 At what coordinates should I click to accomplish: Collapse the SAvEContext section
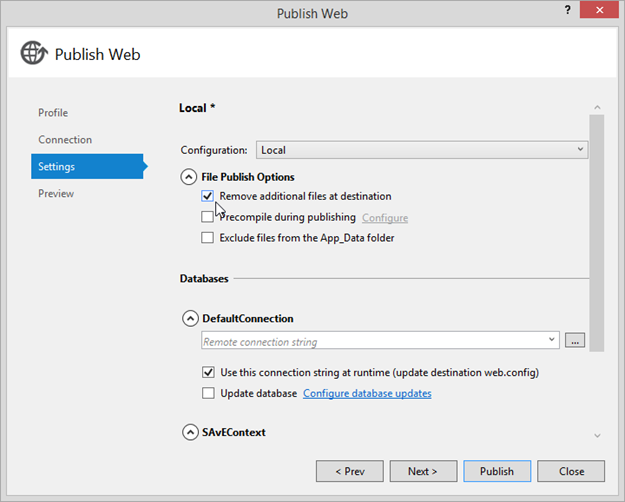tap(189, 433)
